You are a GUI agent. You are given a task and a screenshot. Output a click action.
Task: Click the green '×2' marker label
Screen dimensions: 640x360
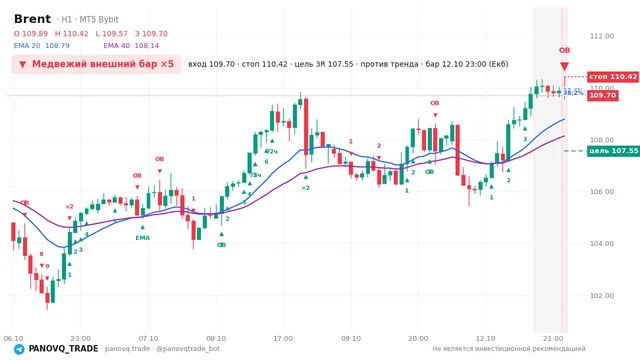[306, 188]
